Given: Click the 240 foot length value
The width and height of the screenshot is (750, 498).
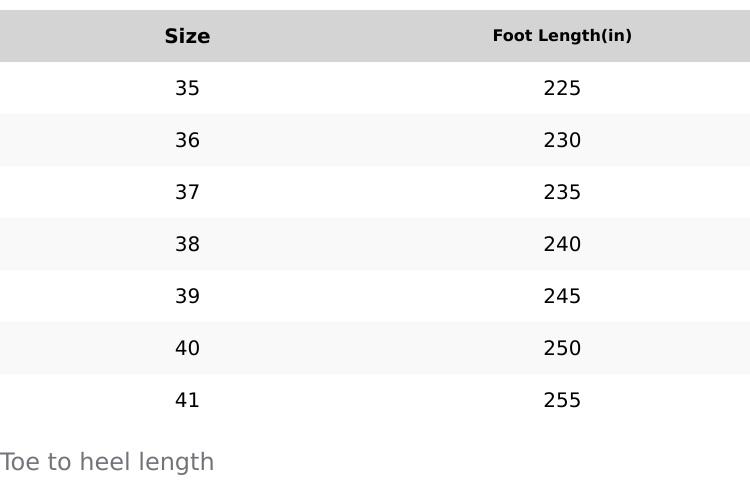Looking at the screenshot, I should tap(562, 244).
